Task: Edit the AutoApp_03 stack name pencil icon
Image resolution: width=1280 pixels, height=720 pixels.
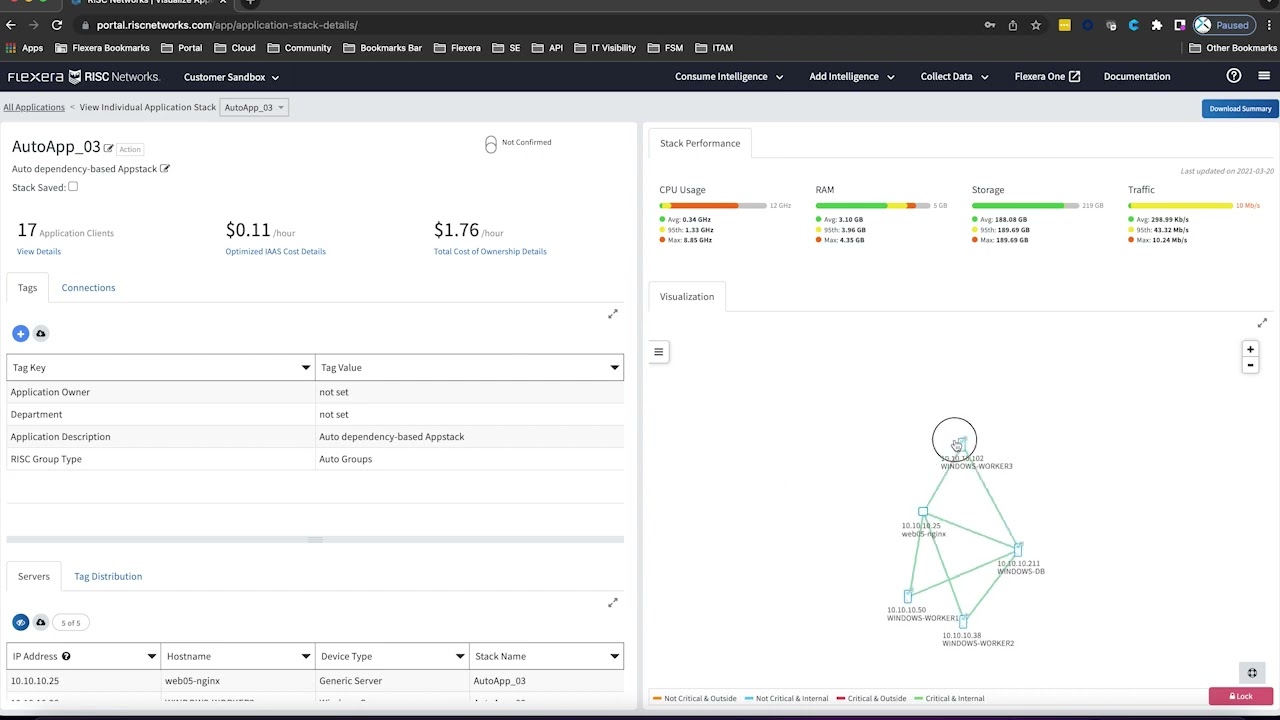Action: pos(109,148)
